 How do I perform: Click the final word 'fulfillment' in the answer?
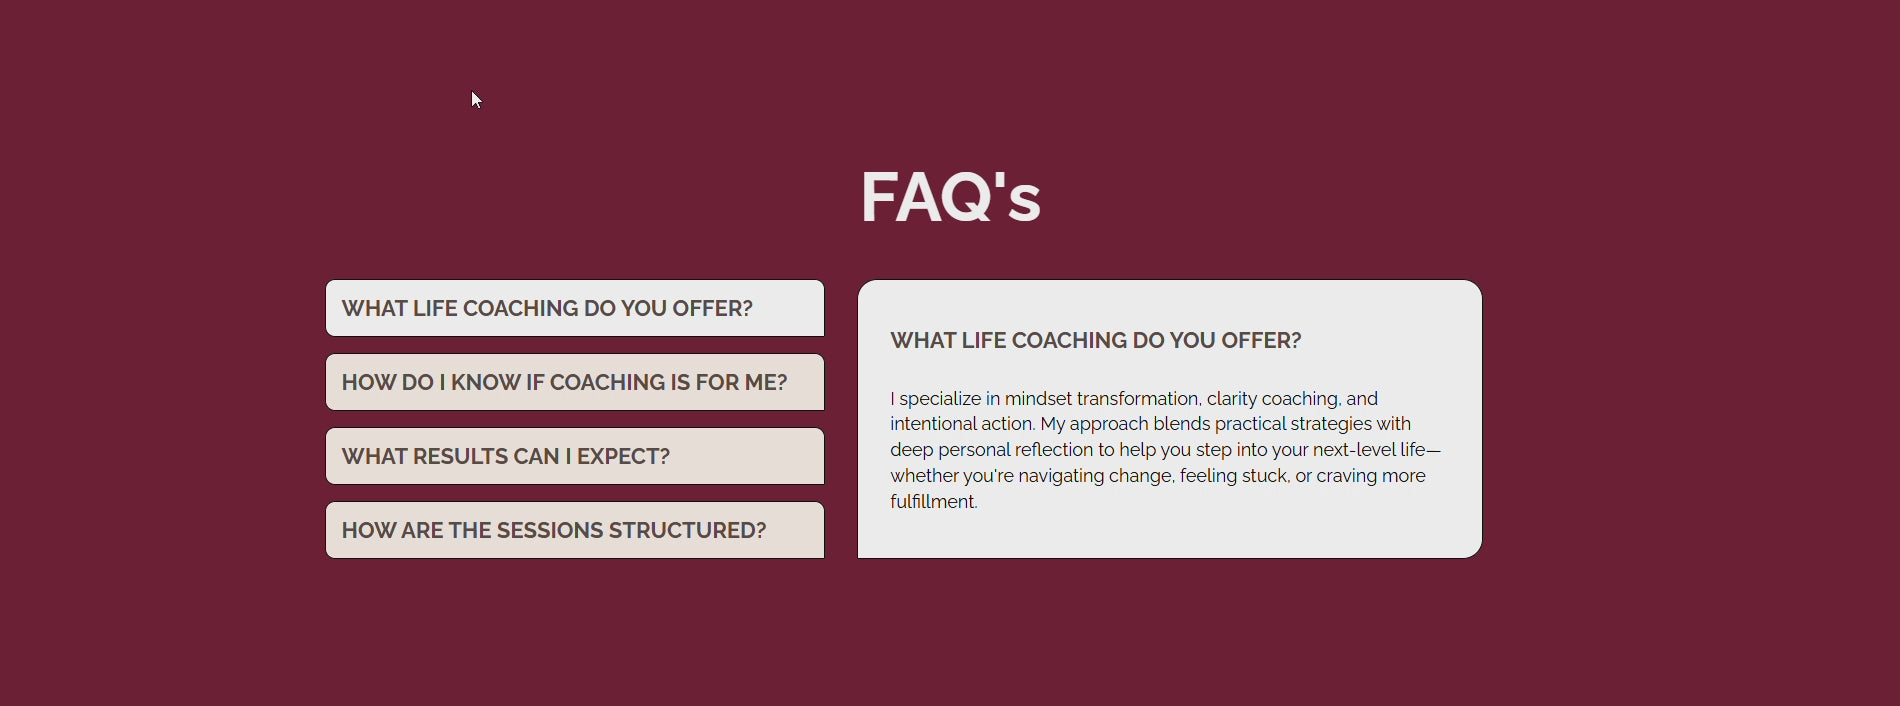(x=932, y=502)
